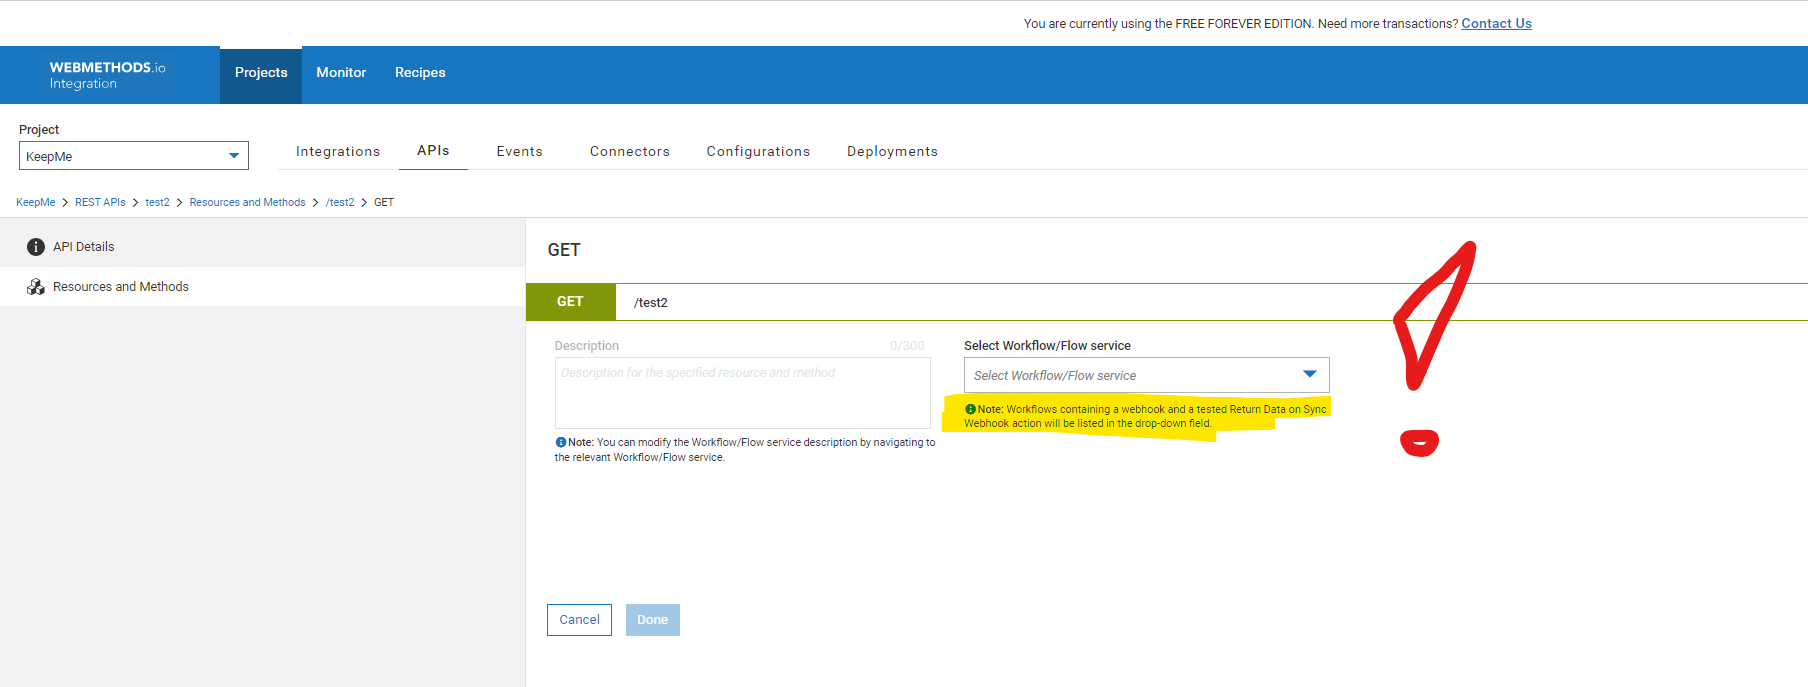Click the KeepMe breadcrumb link

(36, 202)
